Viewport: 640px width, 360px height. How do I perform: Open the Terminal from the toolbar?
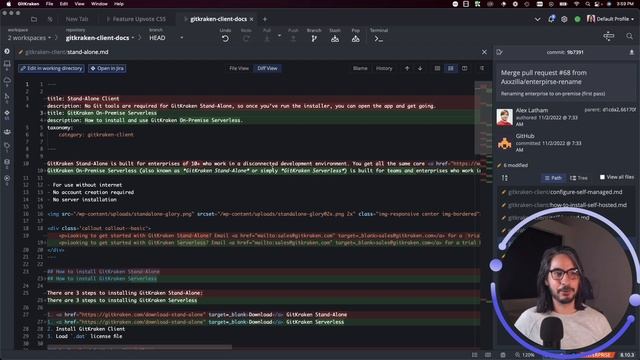pos(379,39)
